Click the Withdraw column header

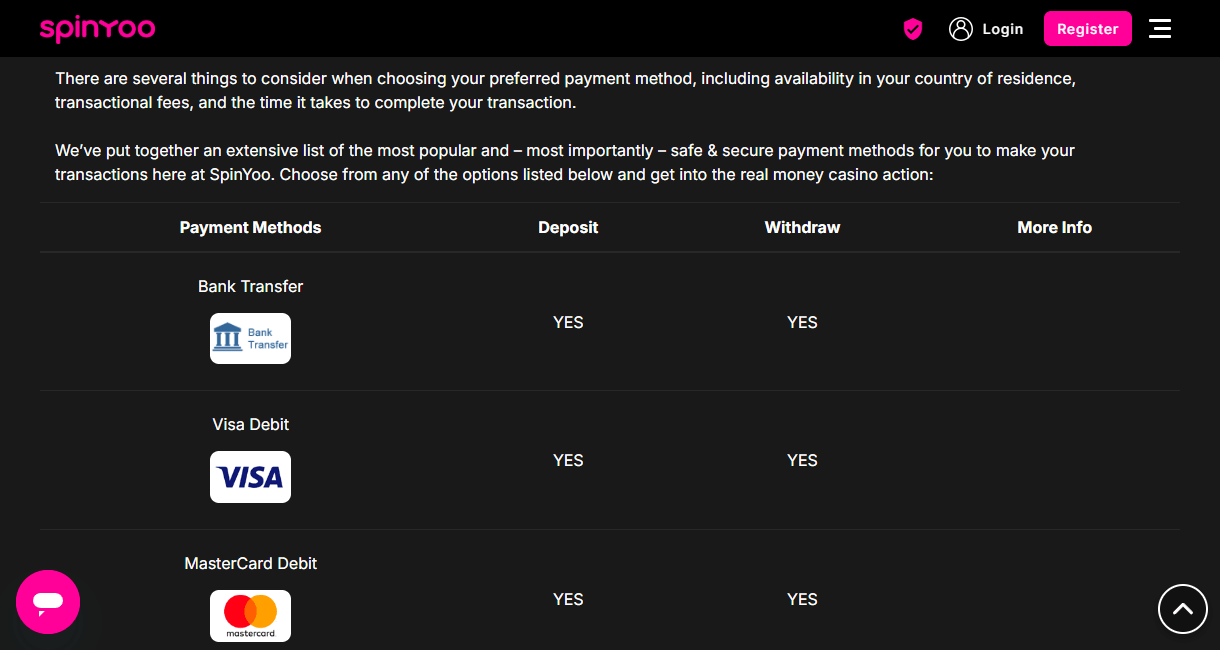[x=802, y=227]
